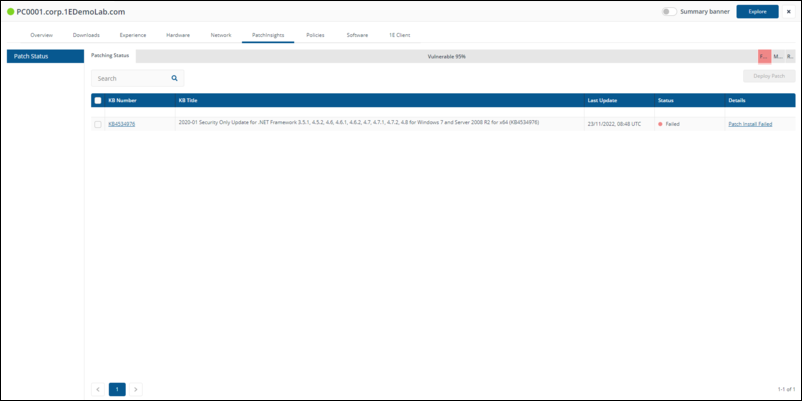This screenshot has height=401, width=802.
Task: Click the red segment of patching status bar
Action: 764,56
